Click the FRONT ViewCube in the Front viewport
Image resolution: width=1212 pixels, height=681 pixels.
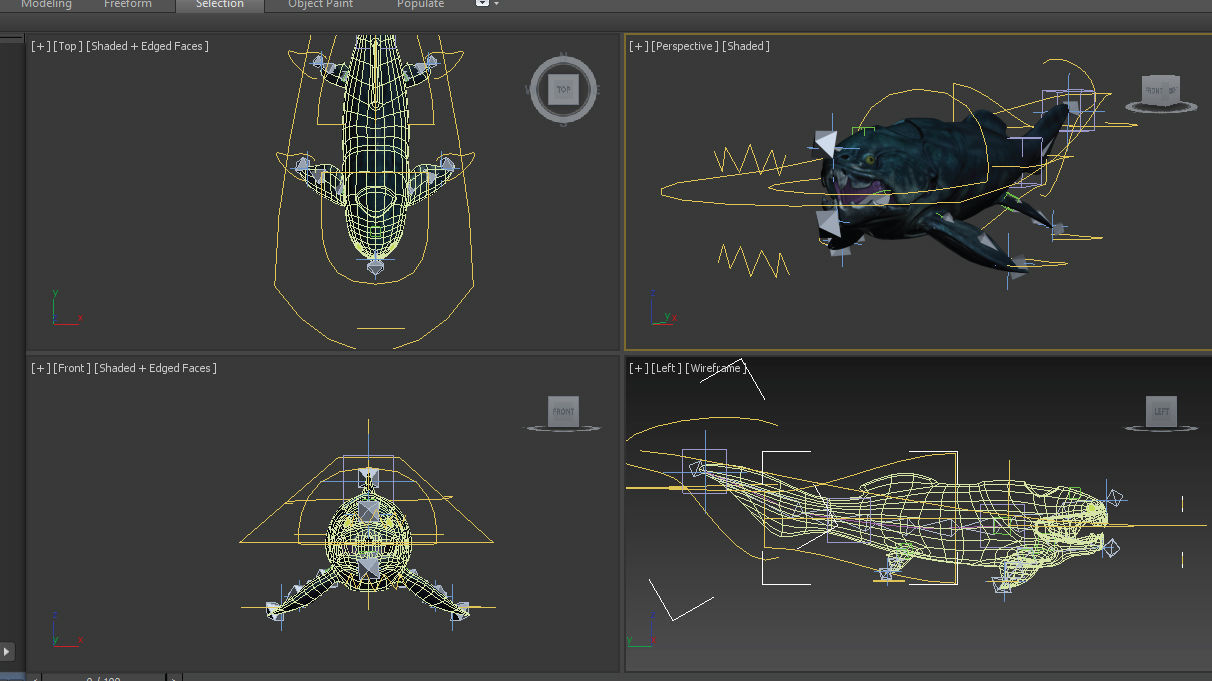(563, 411)
